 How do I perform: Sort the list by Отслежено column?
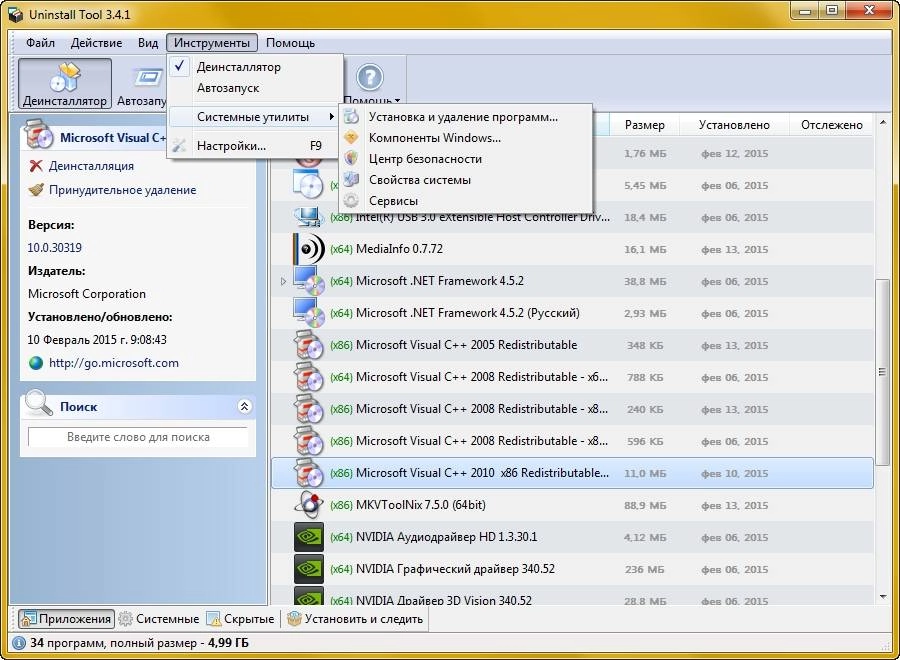832,125
